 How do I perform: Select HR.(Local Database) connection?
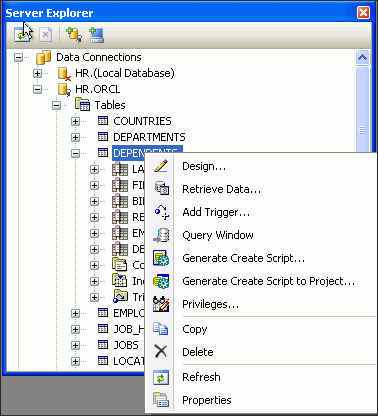point(125,73)
